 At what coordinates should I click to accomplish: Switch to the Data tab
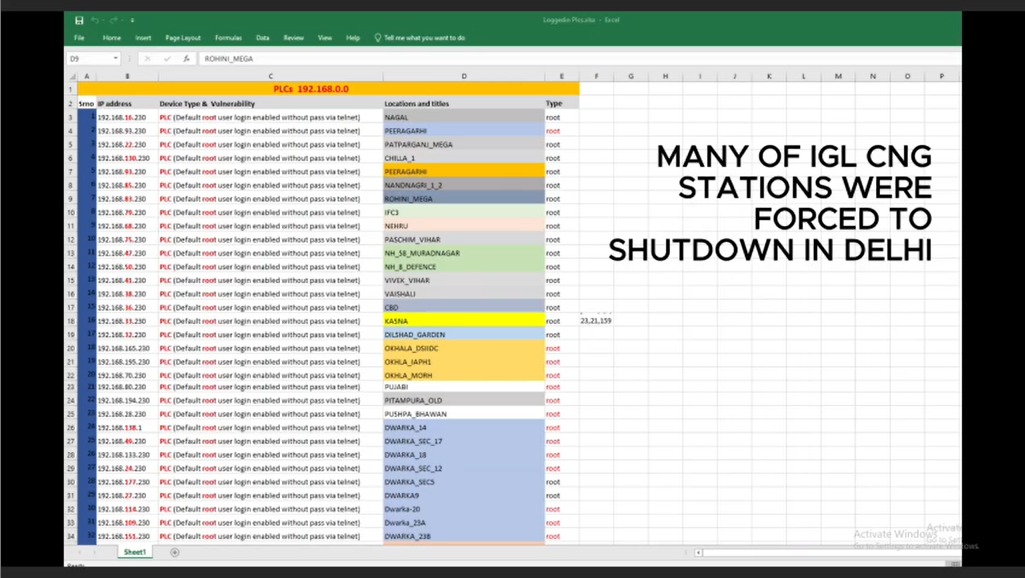tap(263, 38)
